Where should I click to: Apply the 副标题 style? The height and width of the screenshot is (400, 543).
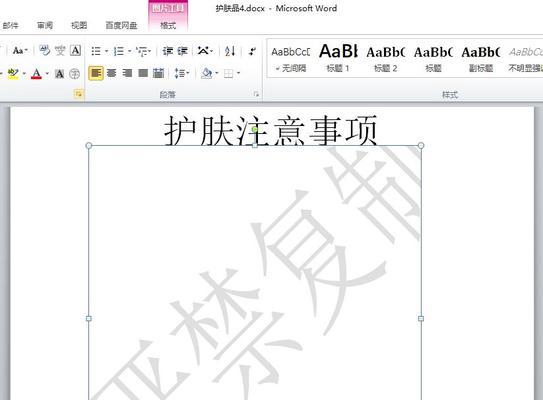point(481,59)
